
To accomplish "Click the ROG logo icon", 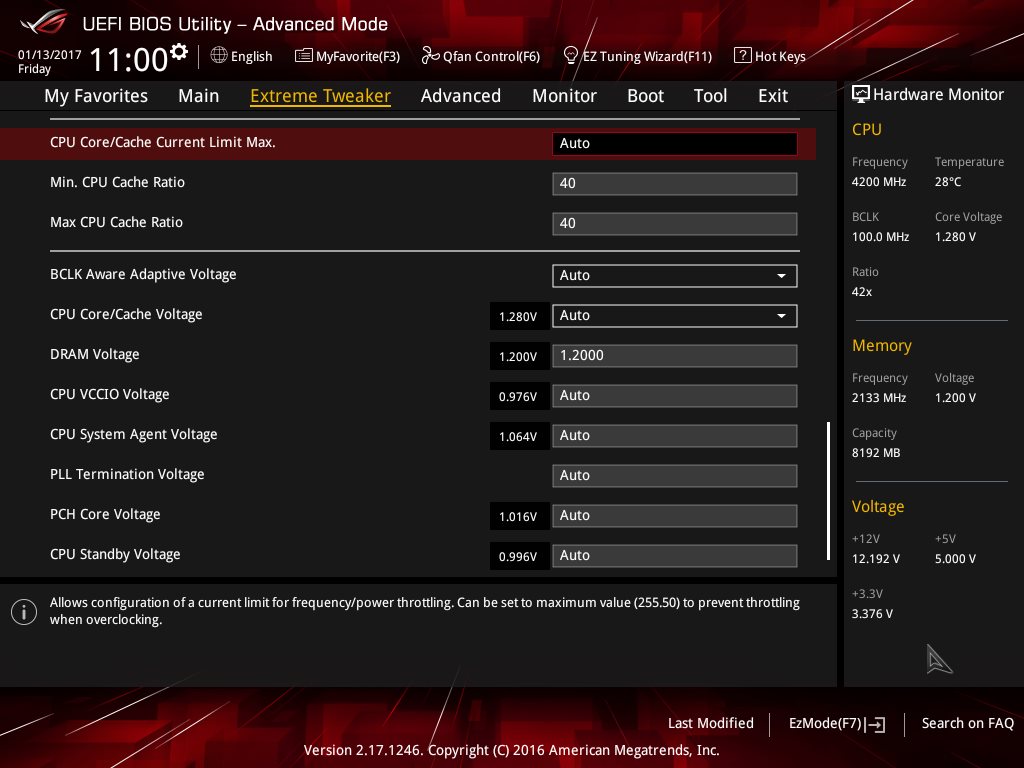I will pos(44,22).
